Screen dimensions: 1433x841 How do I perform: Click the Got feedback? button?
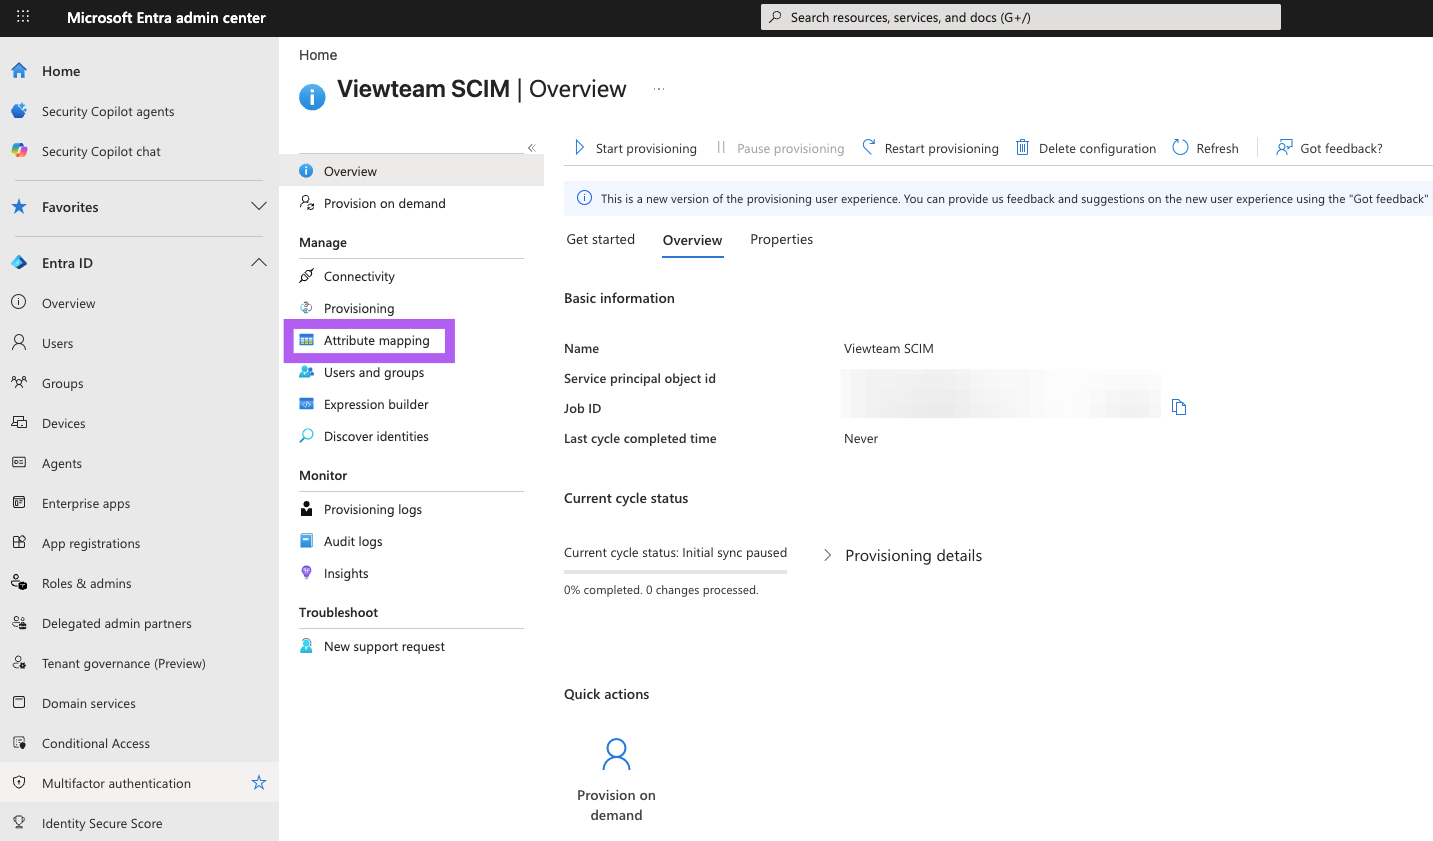coord(1330,148)
